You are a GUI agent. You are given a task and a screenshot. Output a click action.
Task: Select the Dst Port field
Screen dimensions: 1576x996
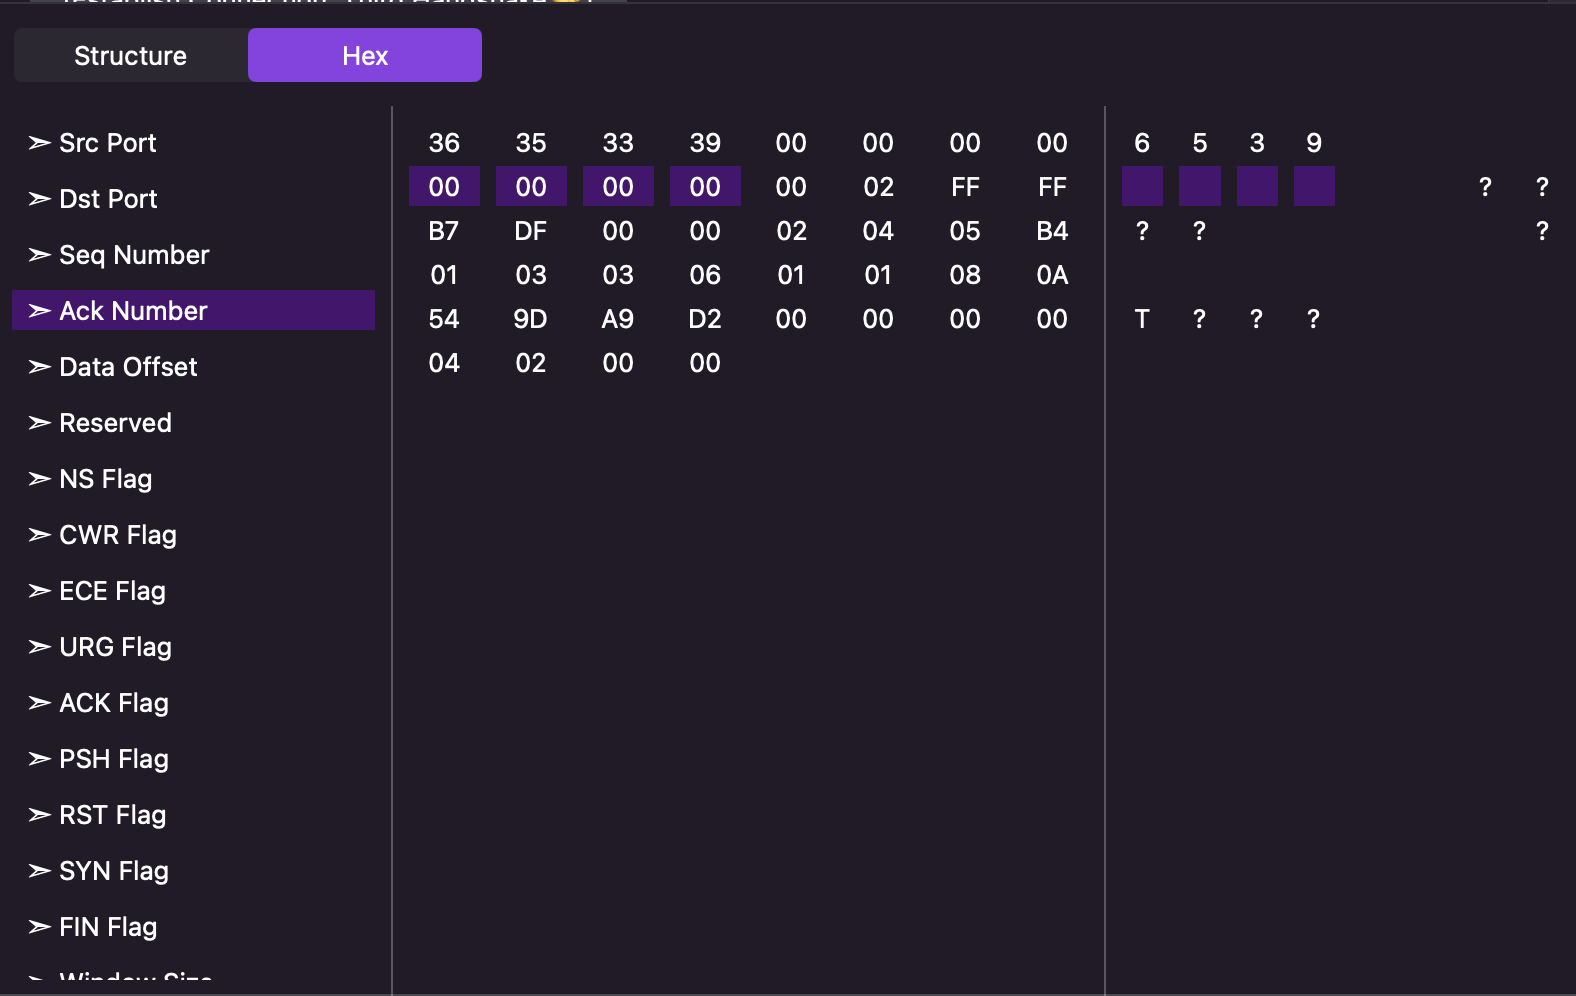[x=193, y=199]
